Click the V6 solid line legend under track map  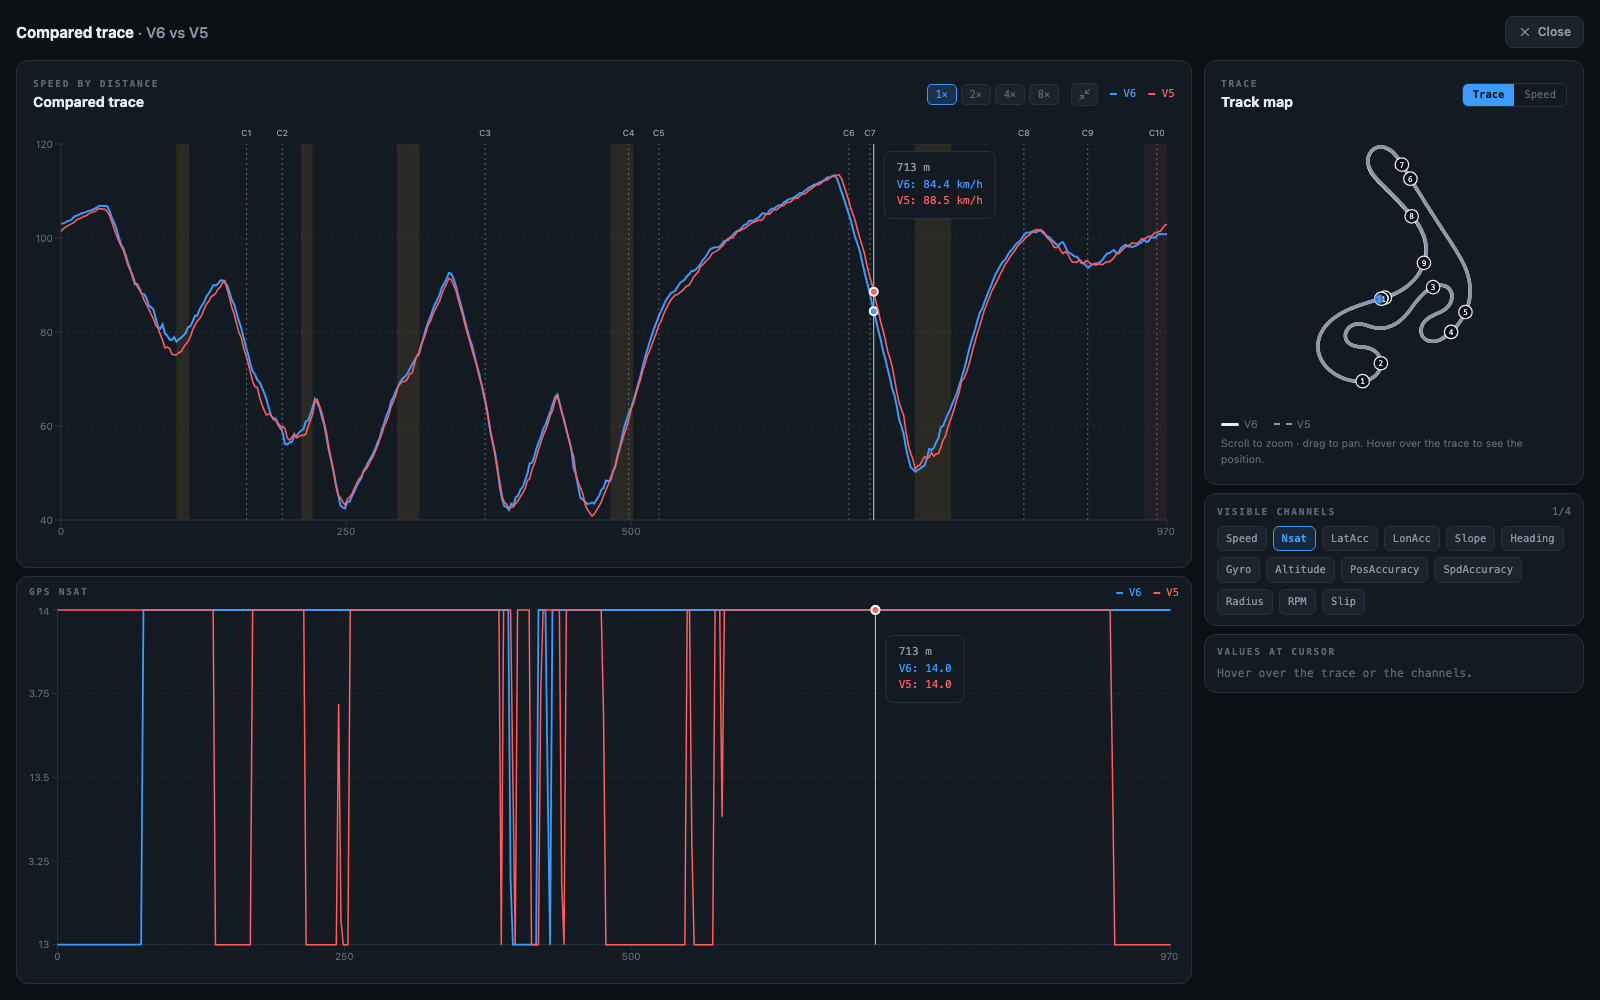(1240, 425)
